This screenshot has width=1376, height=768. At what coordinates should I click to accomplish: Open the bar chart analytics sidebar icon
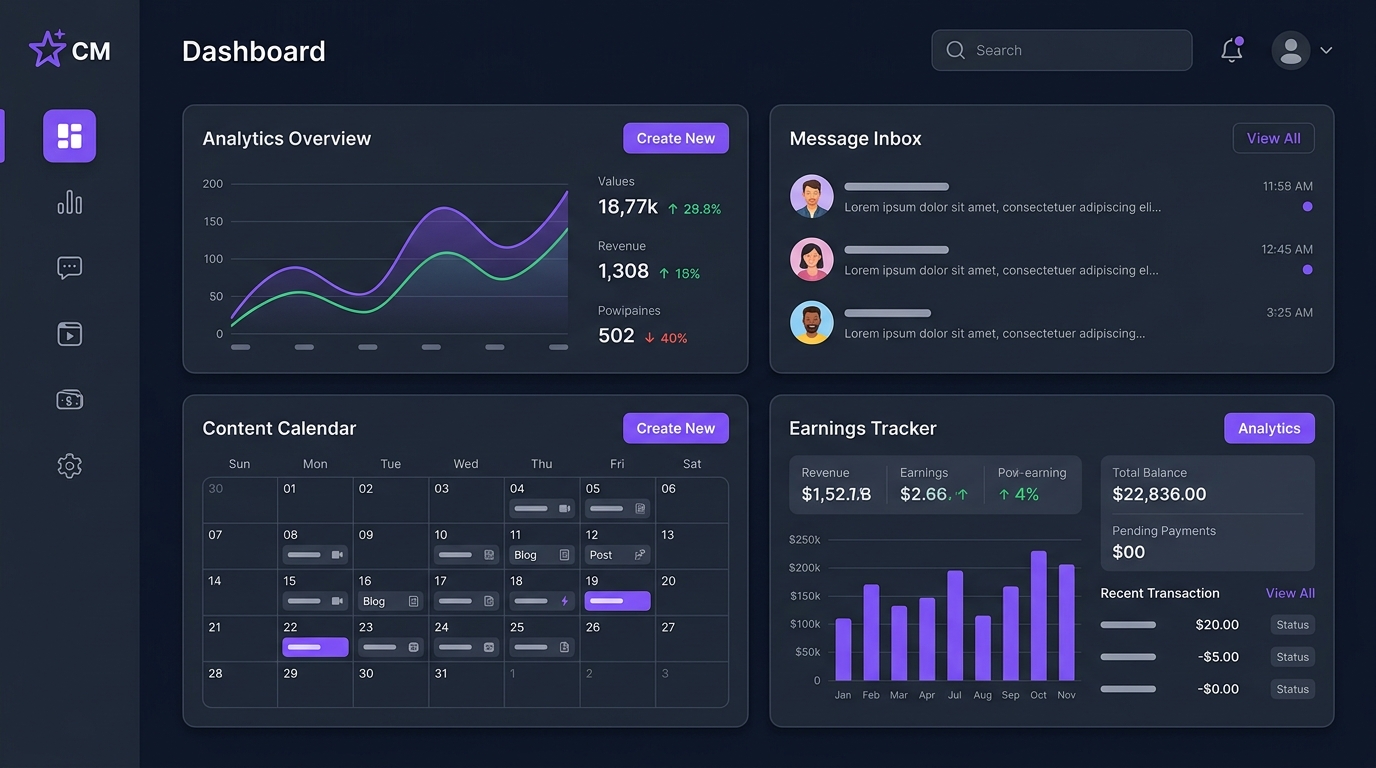tap(70, 202)
